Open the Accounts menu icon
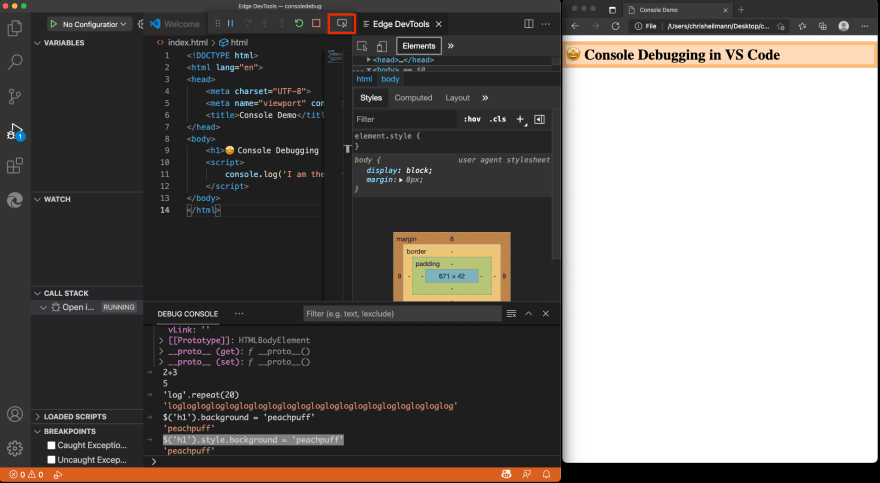The image size is (880, 483). (x=15, y=414)
